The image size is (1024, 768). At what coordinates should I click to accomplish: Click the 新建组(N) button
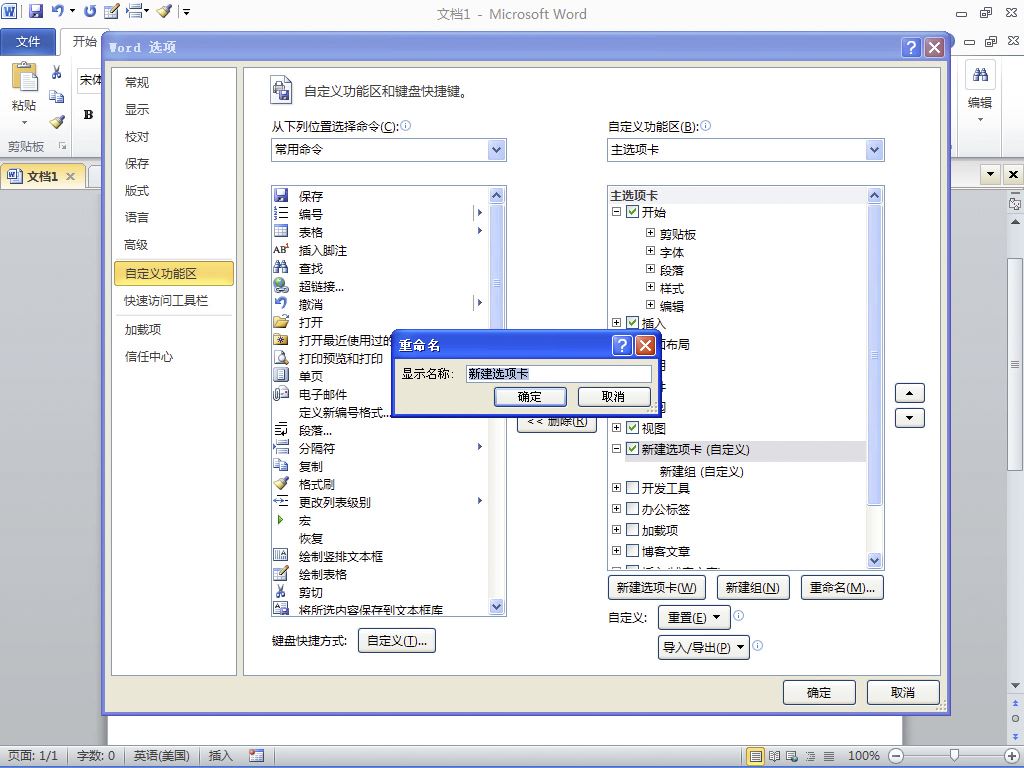click(753, 588)
